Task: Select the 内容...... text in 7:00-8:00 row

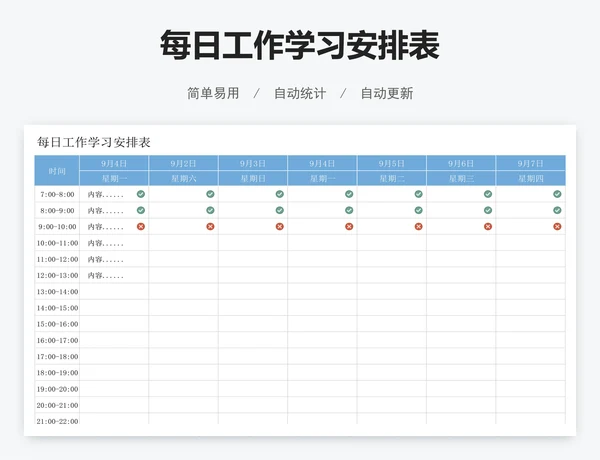Action: coord(106,194)
